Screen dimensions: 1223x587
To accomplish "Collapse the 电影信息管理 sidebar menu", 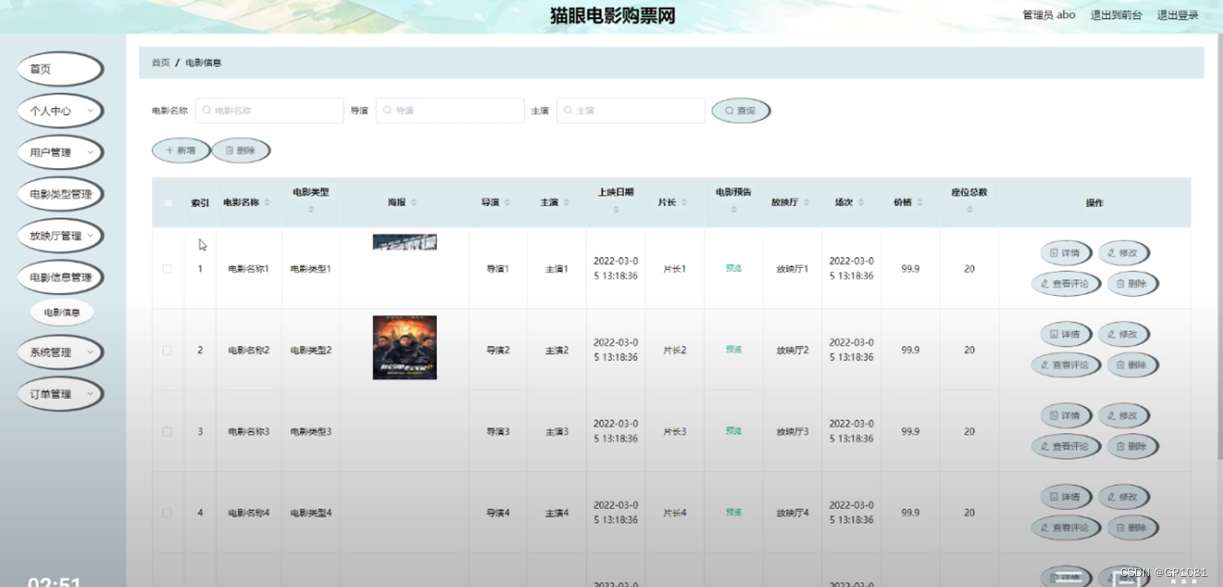I will (x=60, y=277).
